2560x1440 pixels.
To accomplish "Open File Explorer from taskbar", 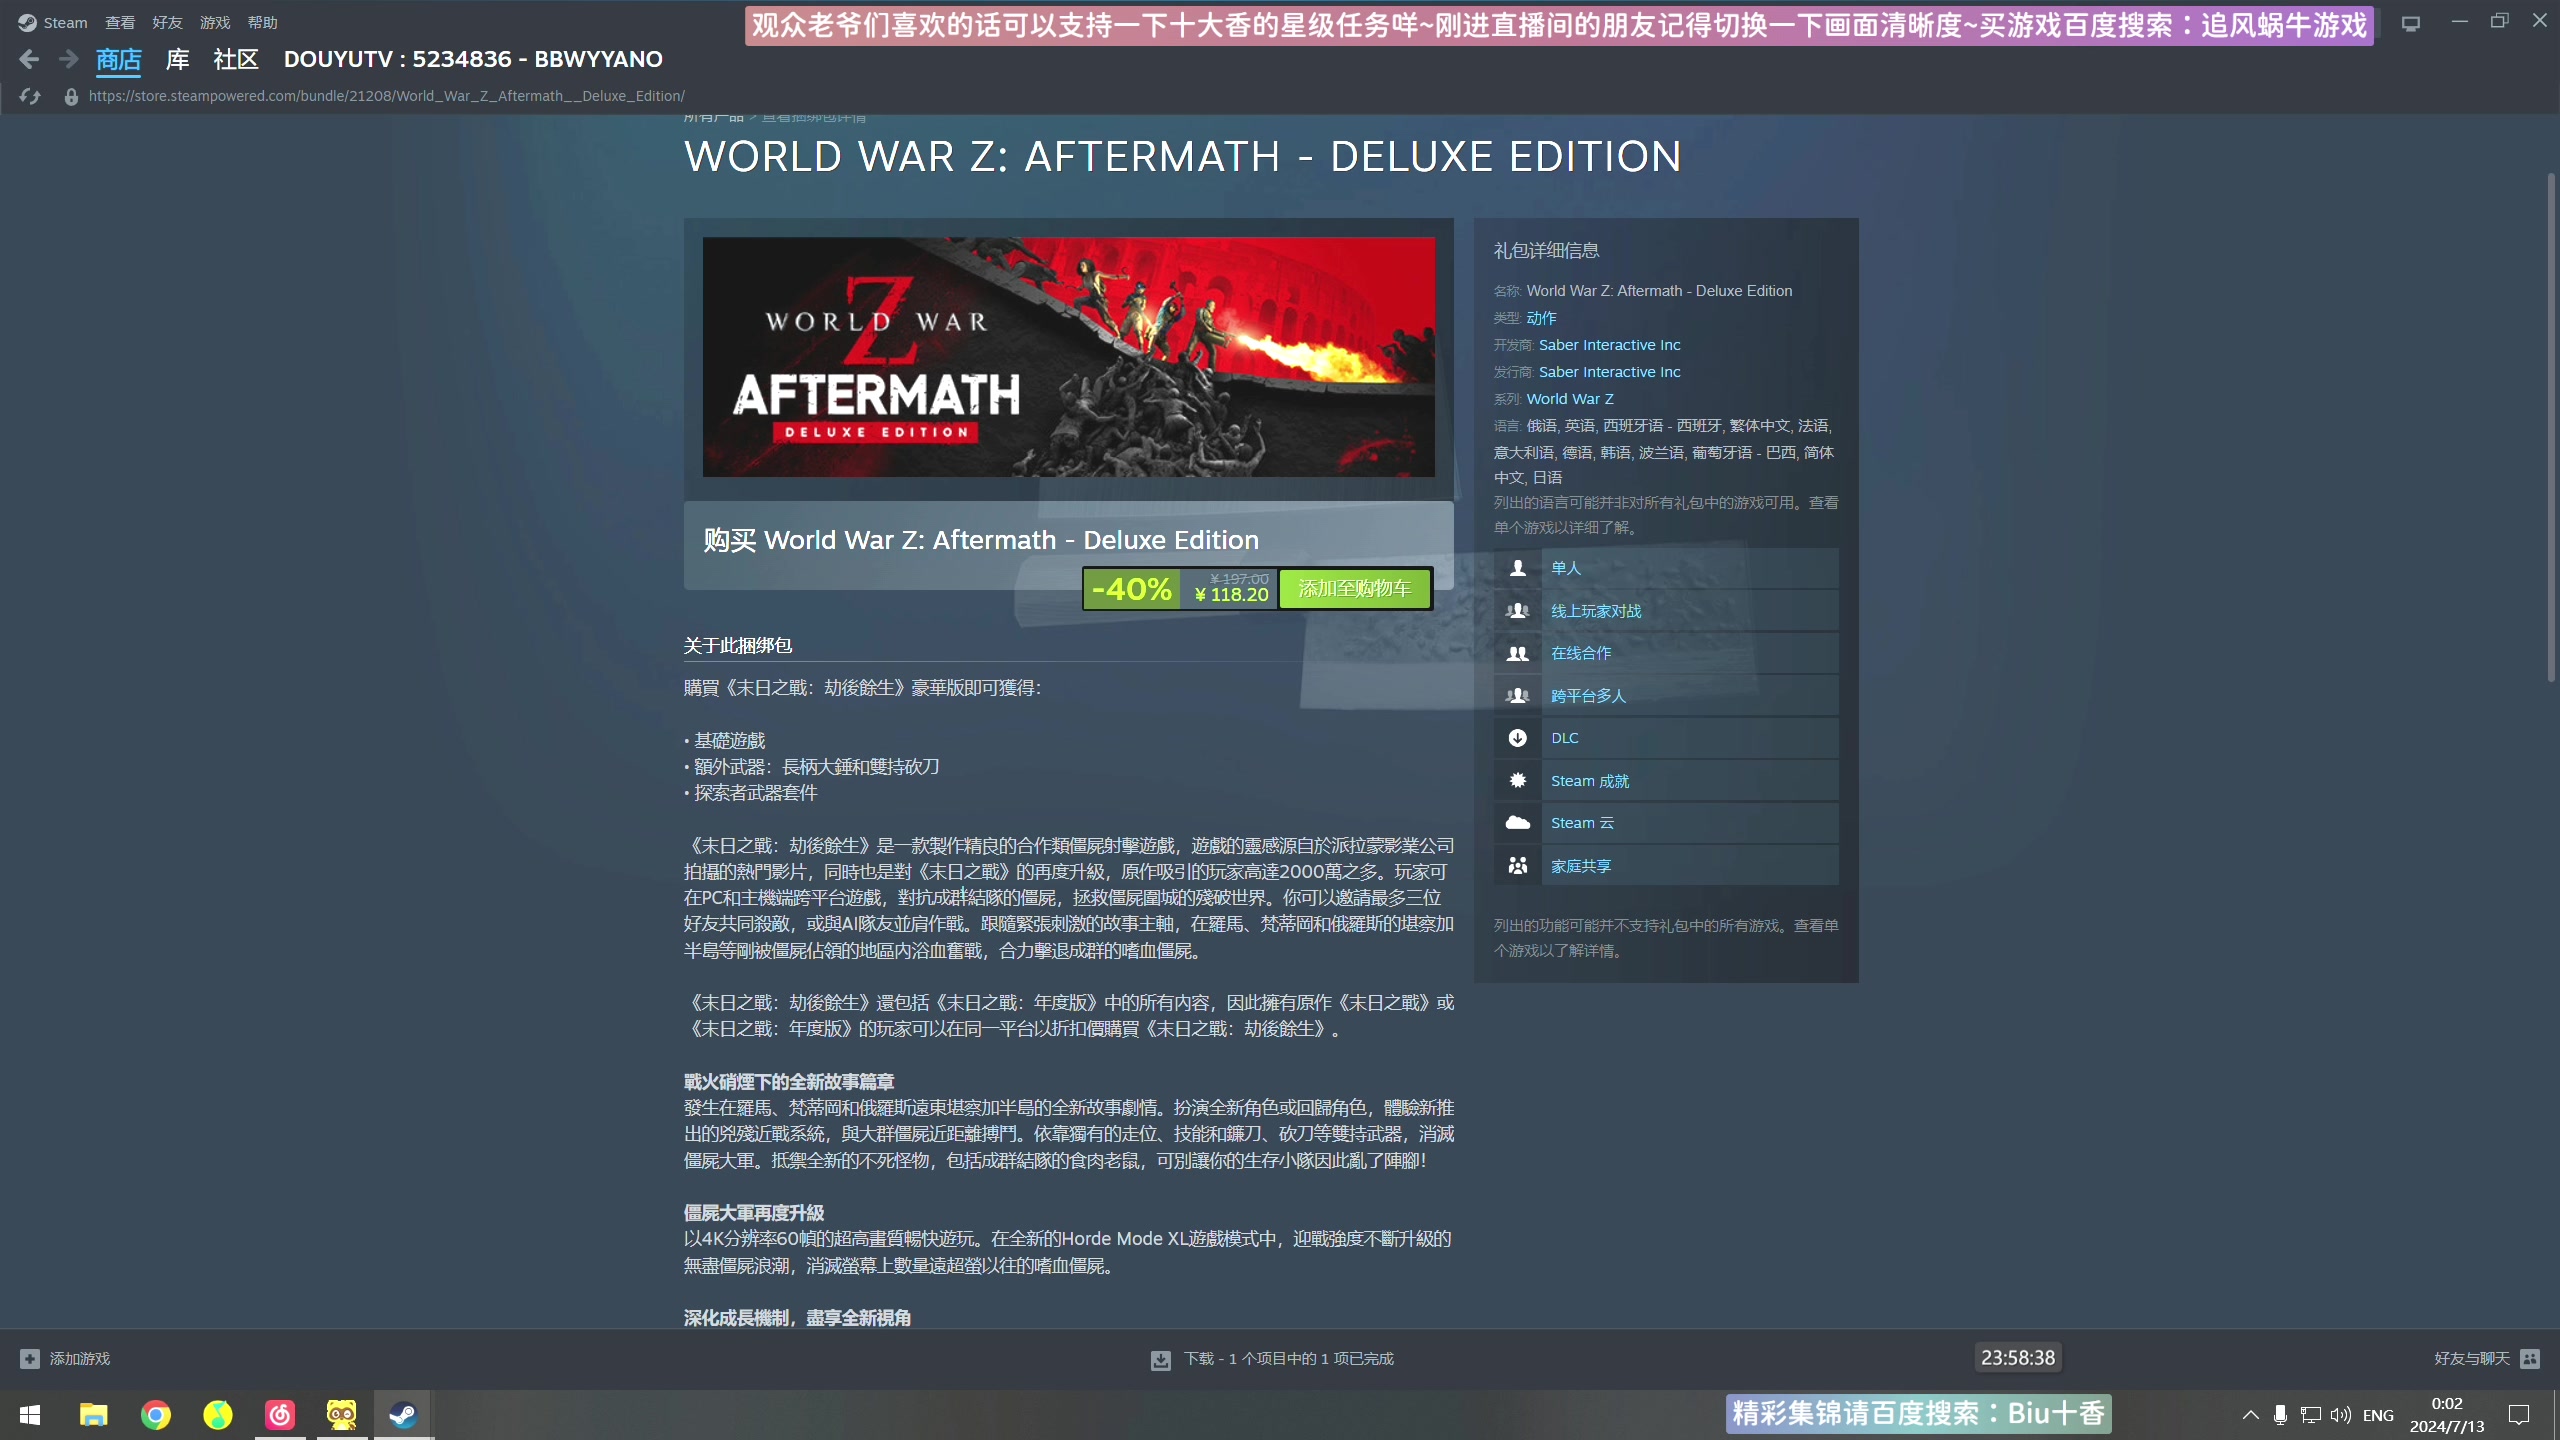I will [93, 1415].
